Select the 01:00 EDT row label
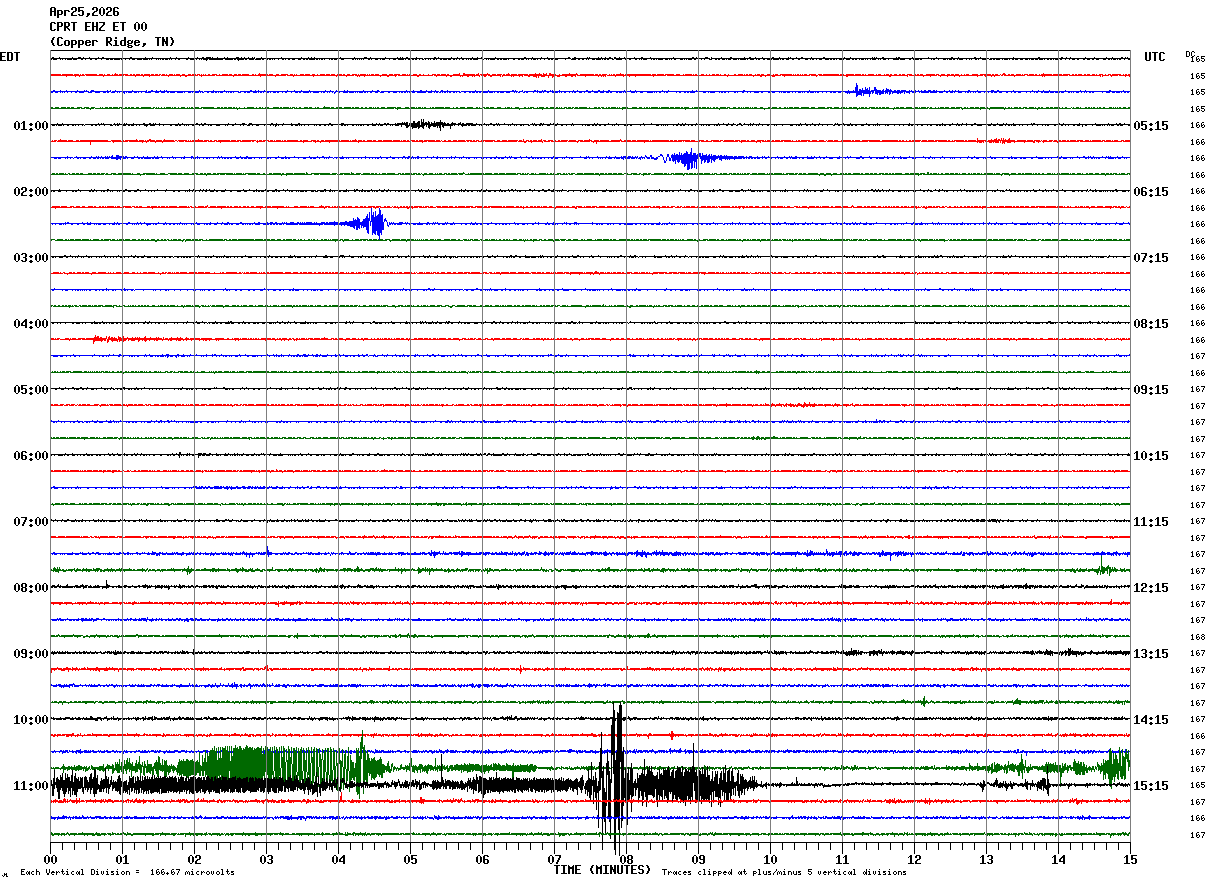This screenshot has height=886, width=1210. pos(30,126)
